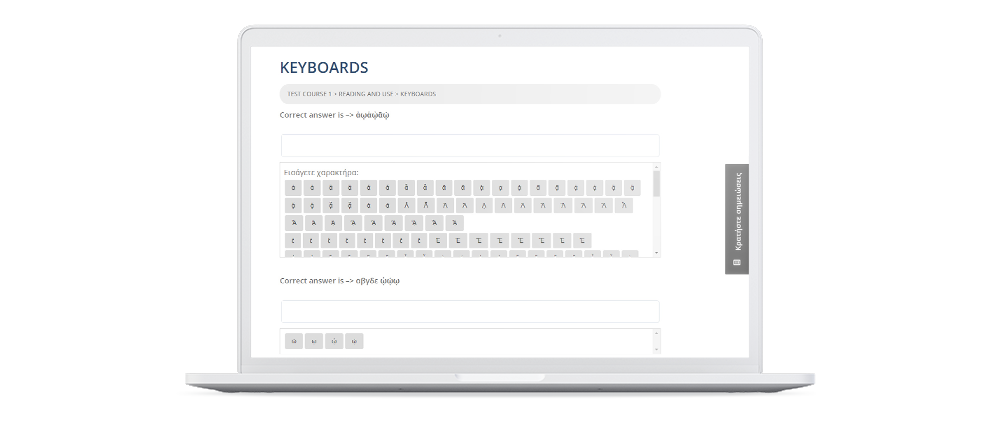Screen dimensions: 1000x421
Task: Click 'Correct answer is' αβγδε text
Action: [x=340, y=281]
